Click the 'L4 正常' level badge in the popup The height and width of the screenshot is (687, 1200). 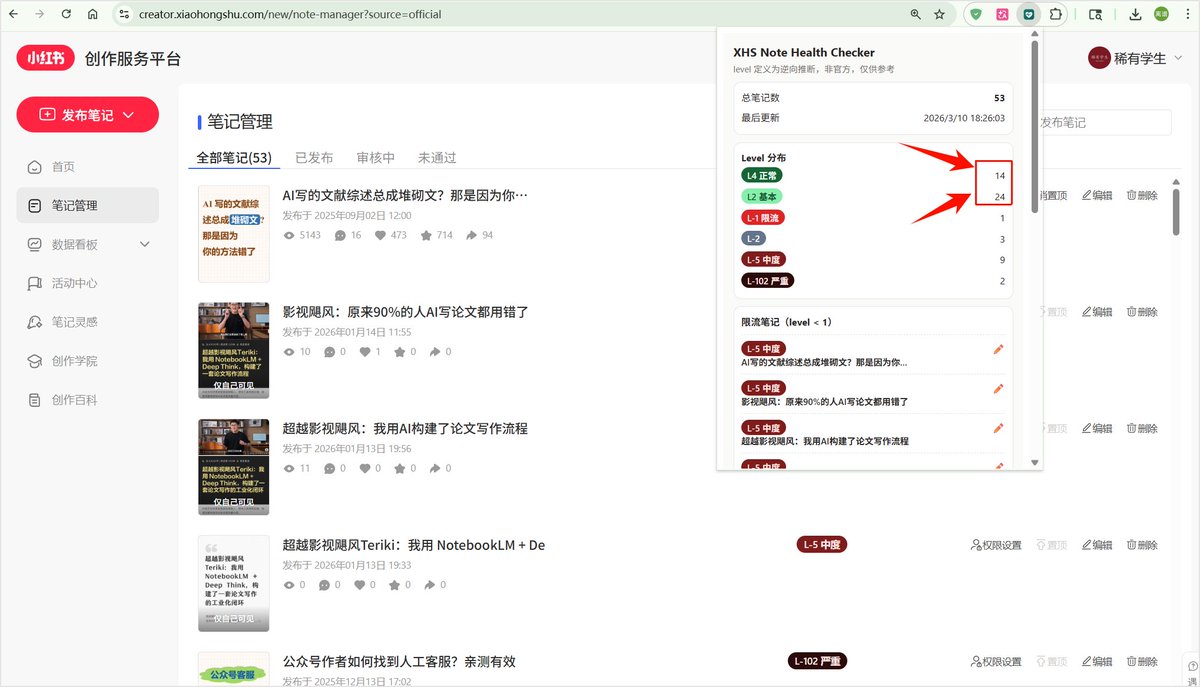click(x=764, y=176)
